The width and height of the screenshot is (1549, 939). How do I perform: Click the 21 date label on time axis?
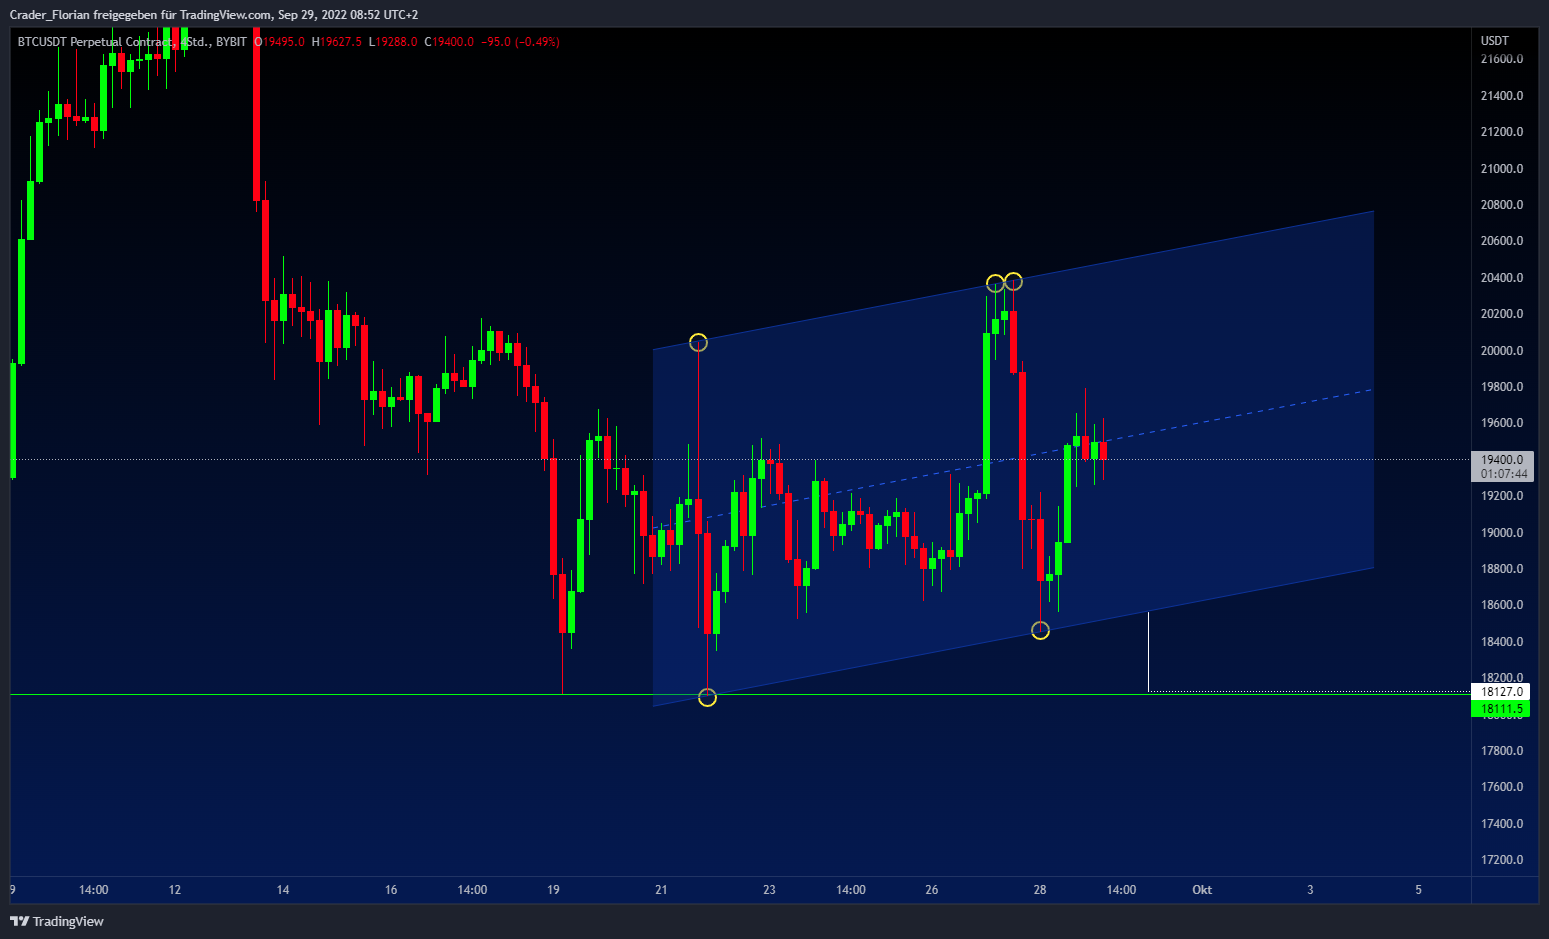661,890
